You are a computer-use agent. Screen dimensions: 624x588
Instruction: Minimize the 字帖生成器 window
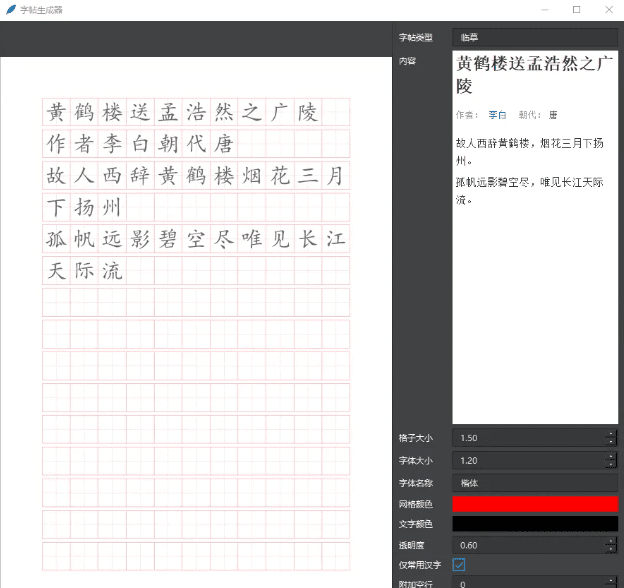547,9
